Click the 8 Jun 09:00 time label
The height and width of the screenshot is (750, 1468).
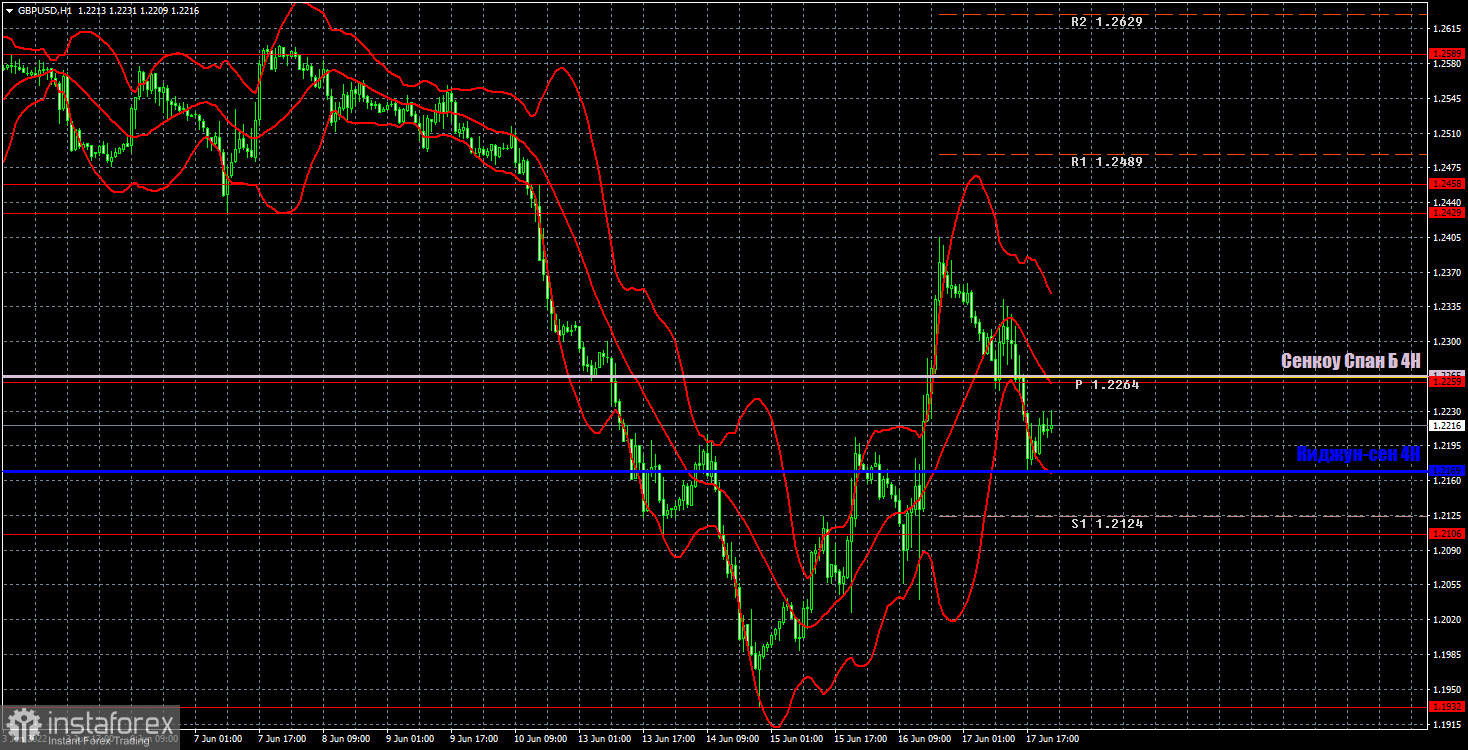[x=345, y=739]
